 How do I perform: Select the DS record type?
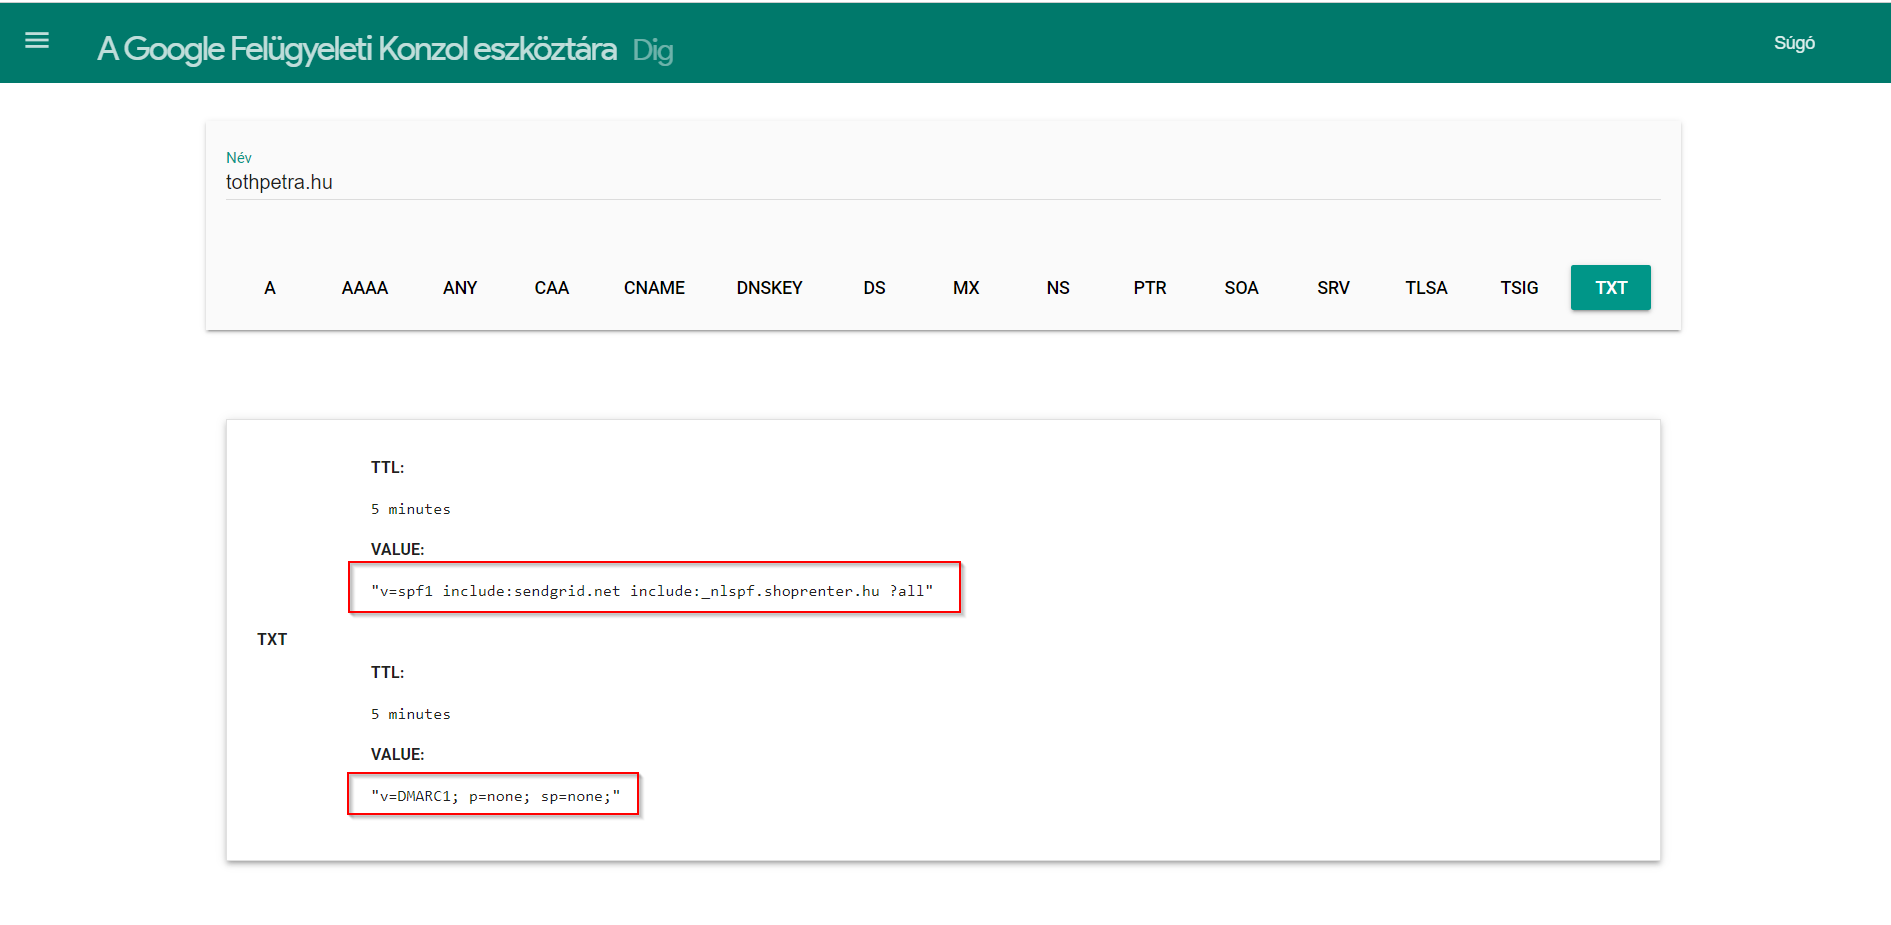[x=875, y=288]
